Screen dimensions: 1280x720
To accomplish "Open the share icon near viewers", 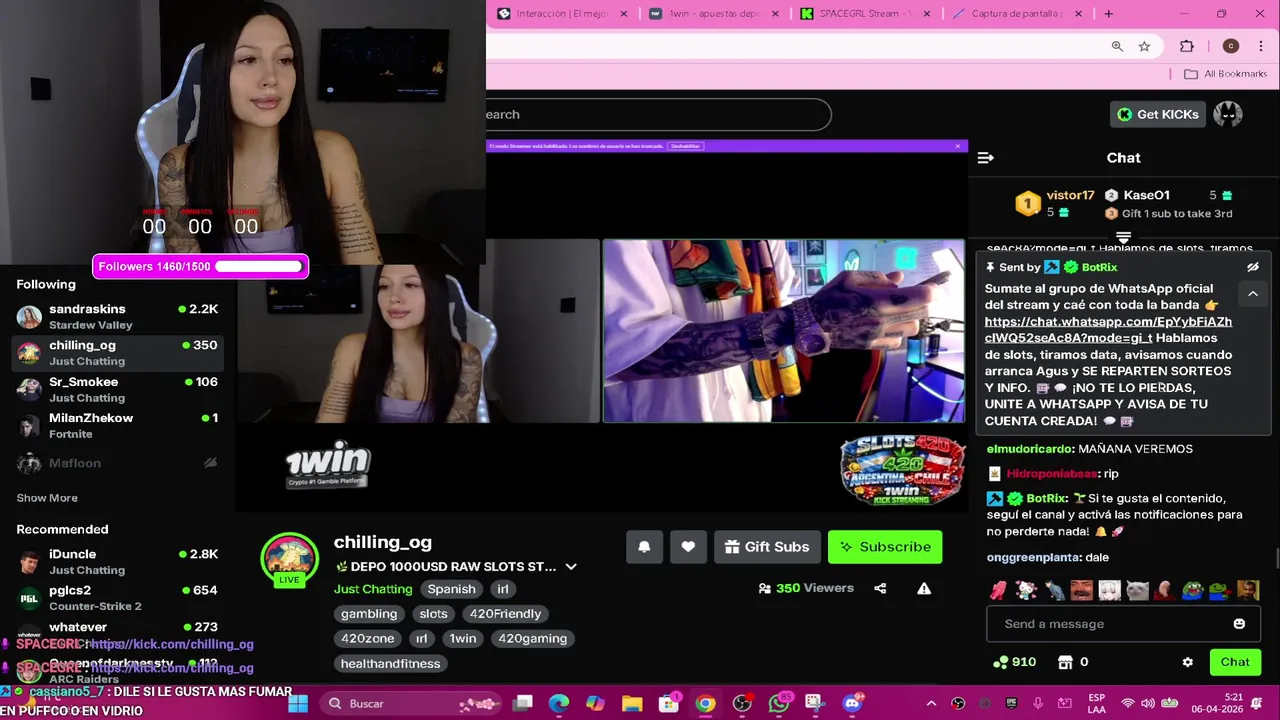I will (880, 588).
